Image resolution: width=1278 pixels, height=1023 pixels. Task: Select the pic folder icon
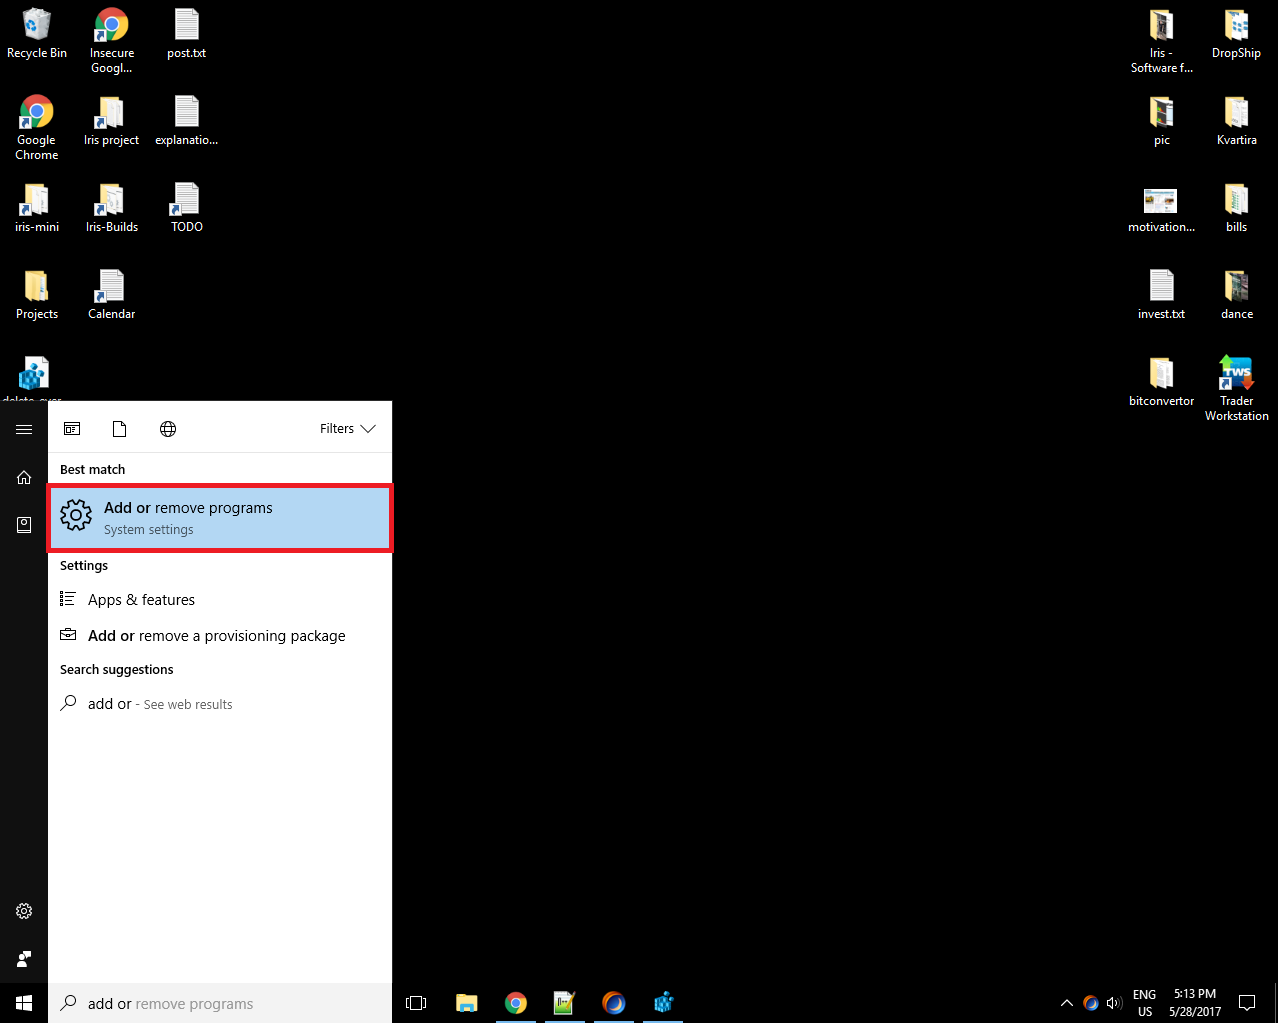click(x=1161, y=121)
